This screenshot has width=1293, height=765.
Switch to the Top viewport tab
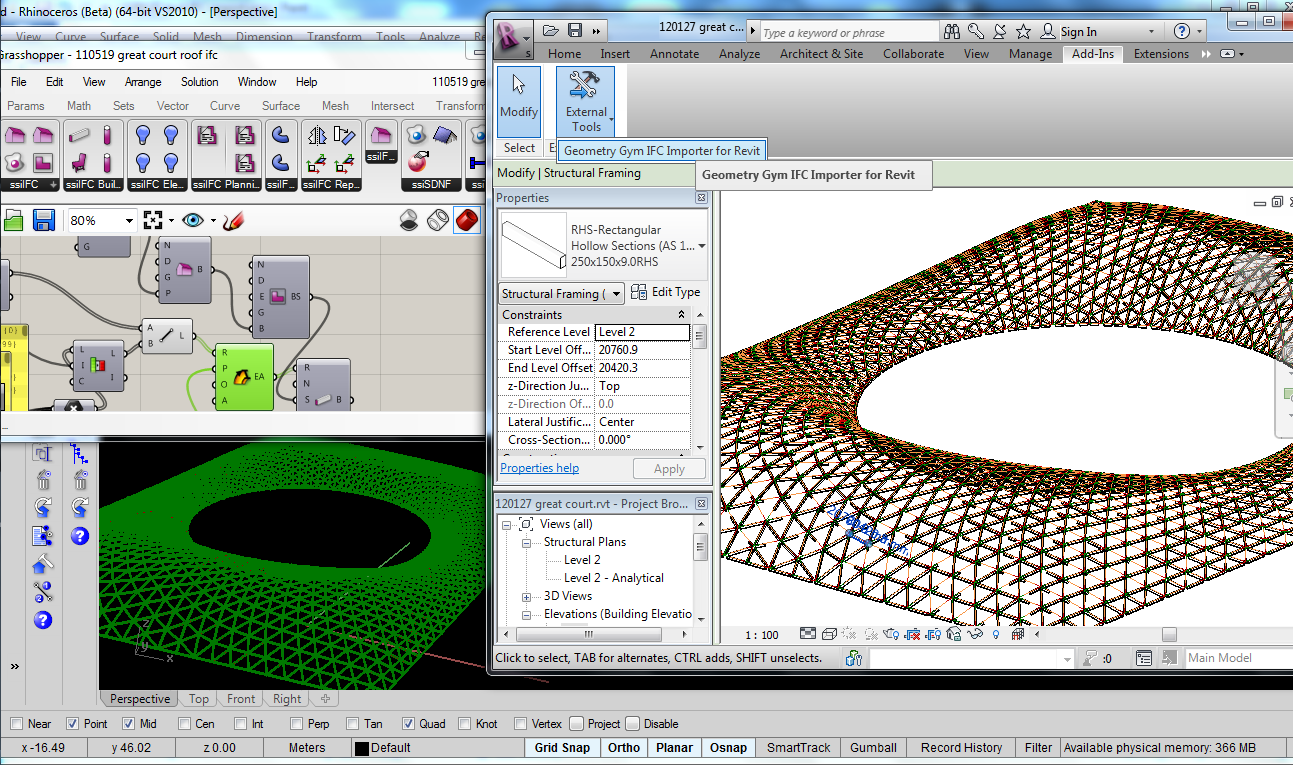(x=199, y=699)
